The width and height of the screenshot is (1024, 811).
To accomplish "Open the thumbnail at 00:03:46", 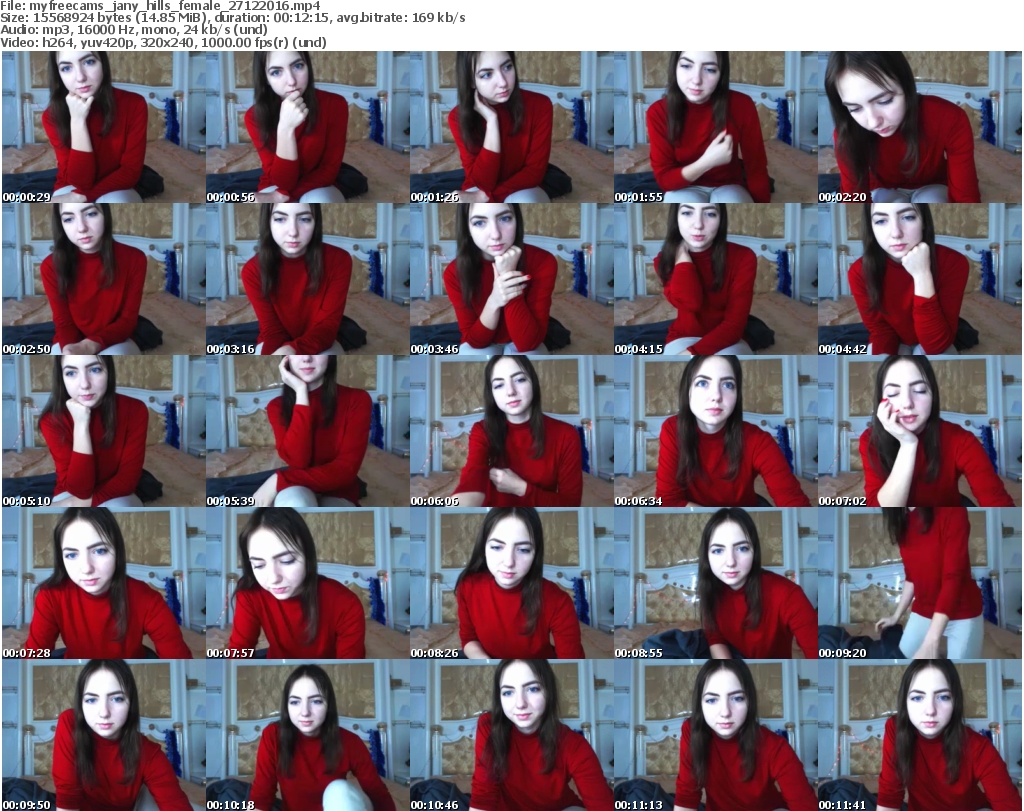I will coord(511,279).
